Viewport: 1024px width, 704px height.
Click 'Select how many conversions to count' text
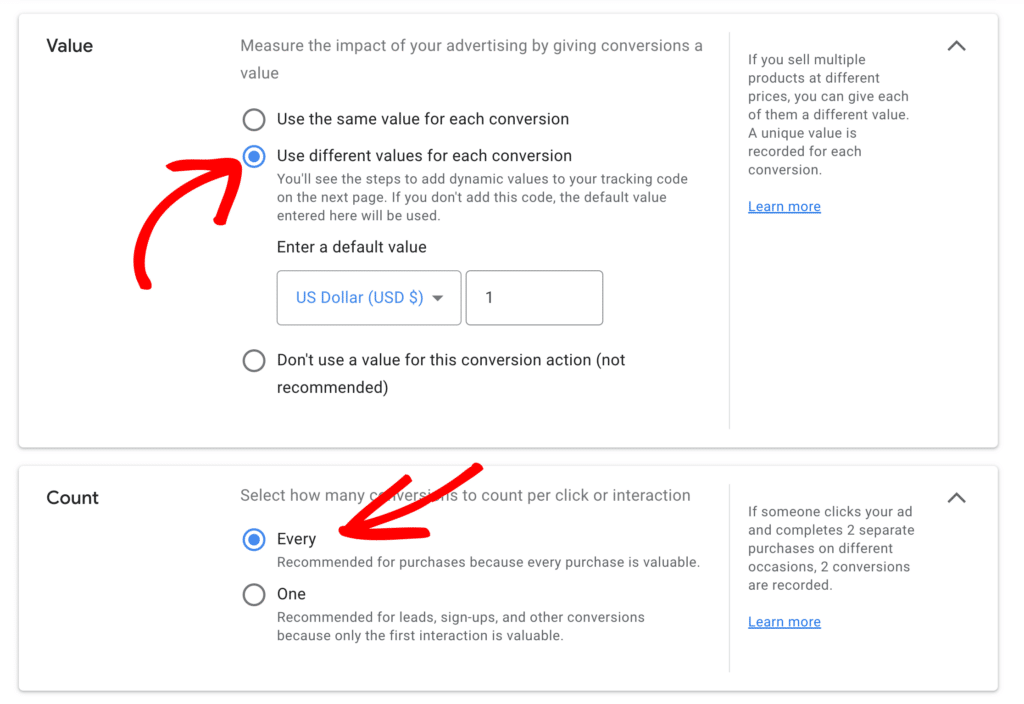465,496
